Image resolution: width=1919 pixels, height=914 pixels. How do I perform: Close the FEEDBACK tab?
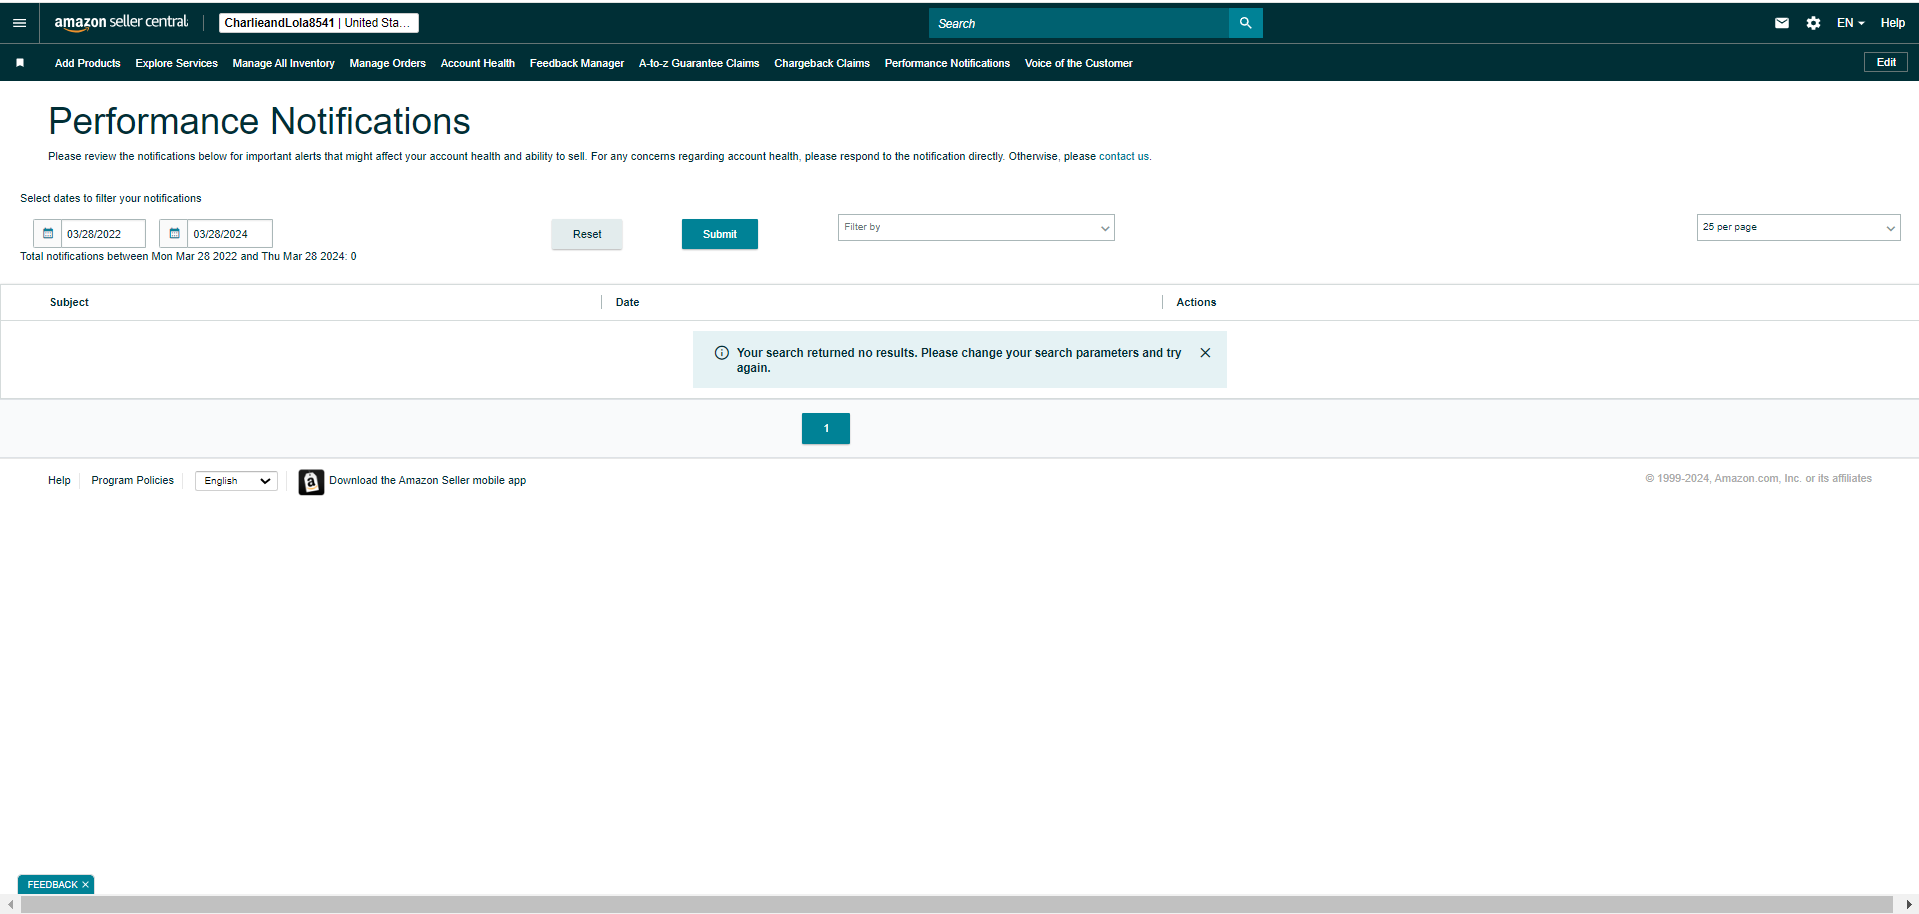[86, 885]
